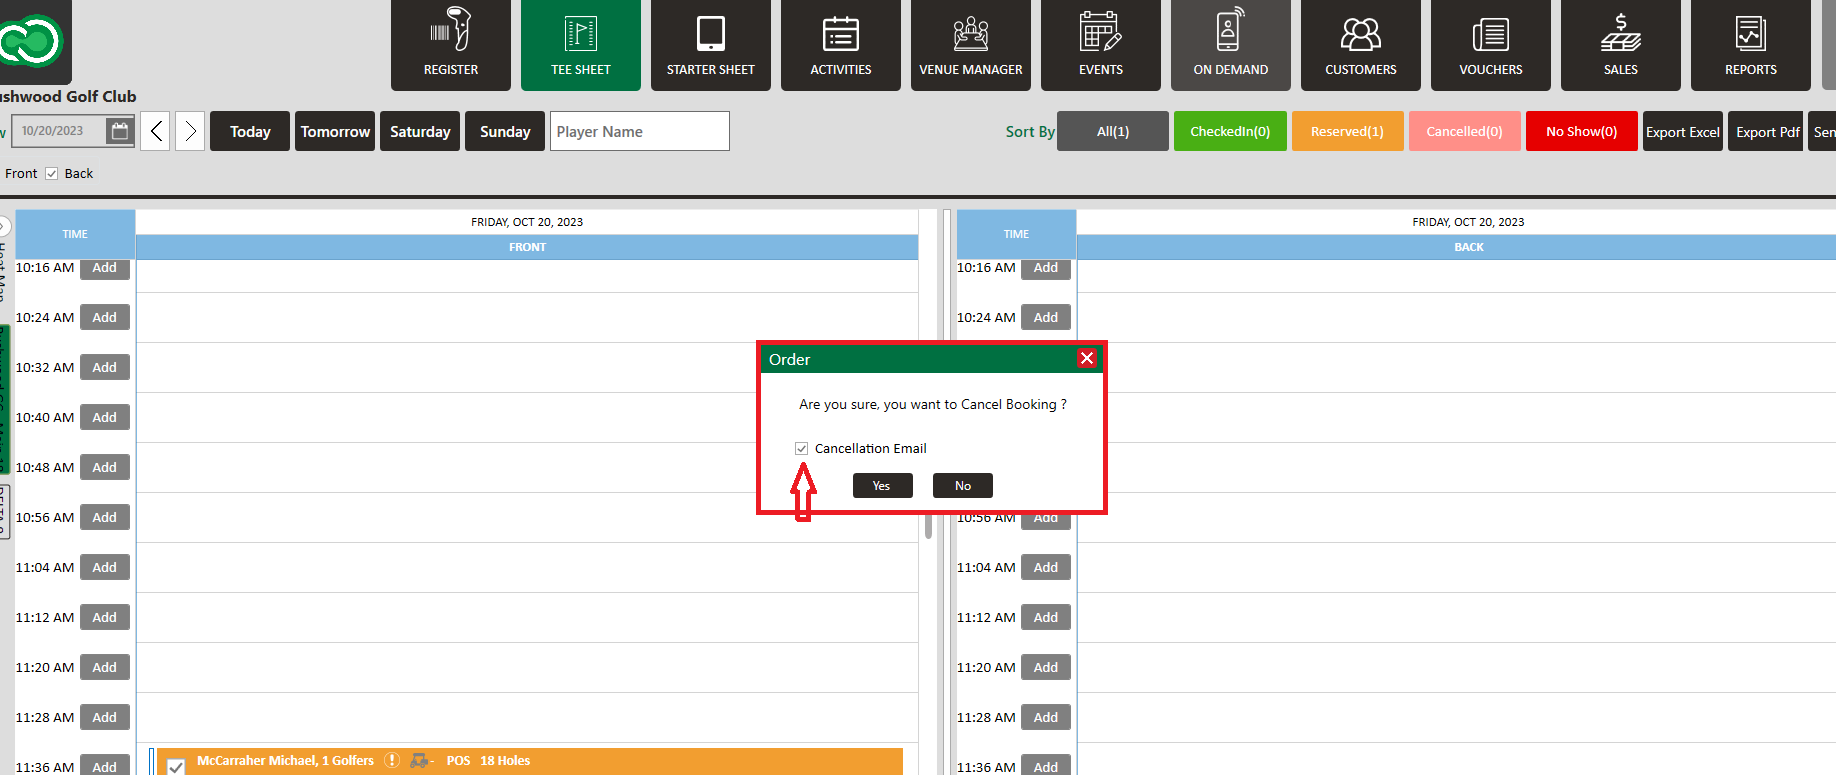Click the Player Name search field
The width and height of the screenshot is (1836, 775).
click(x=640, y=131)
